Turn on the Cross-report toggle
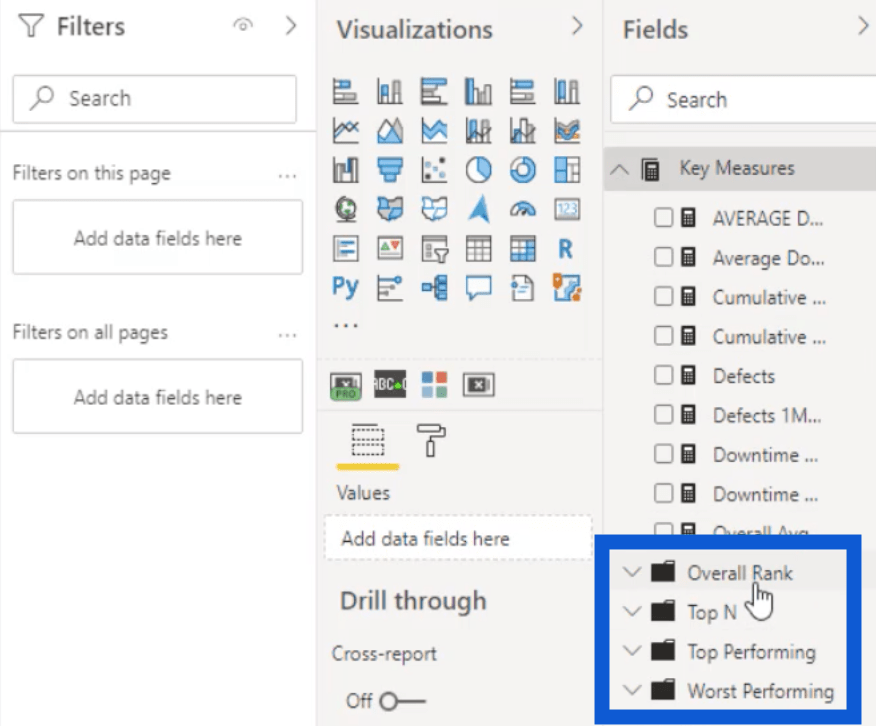Image resolution: width=876 pixels, height=726 pixels. (402, 700)
